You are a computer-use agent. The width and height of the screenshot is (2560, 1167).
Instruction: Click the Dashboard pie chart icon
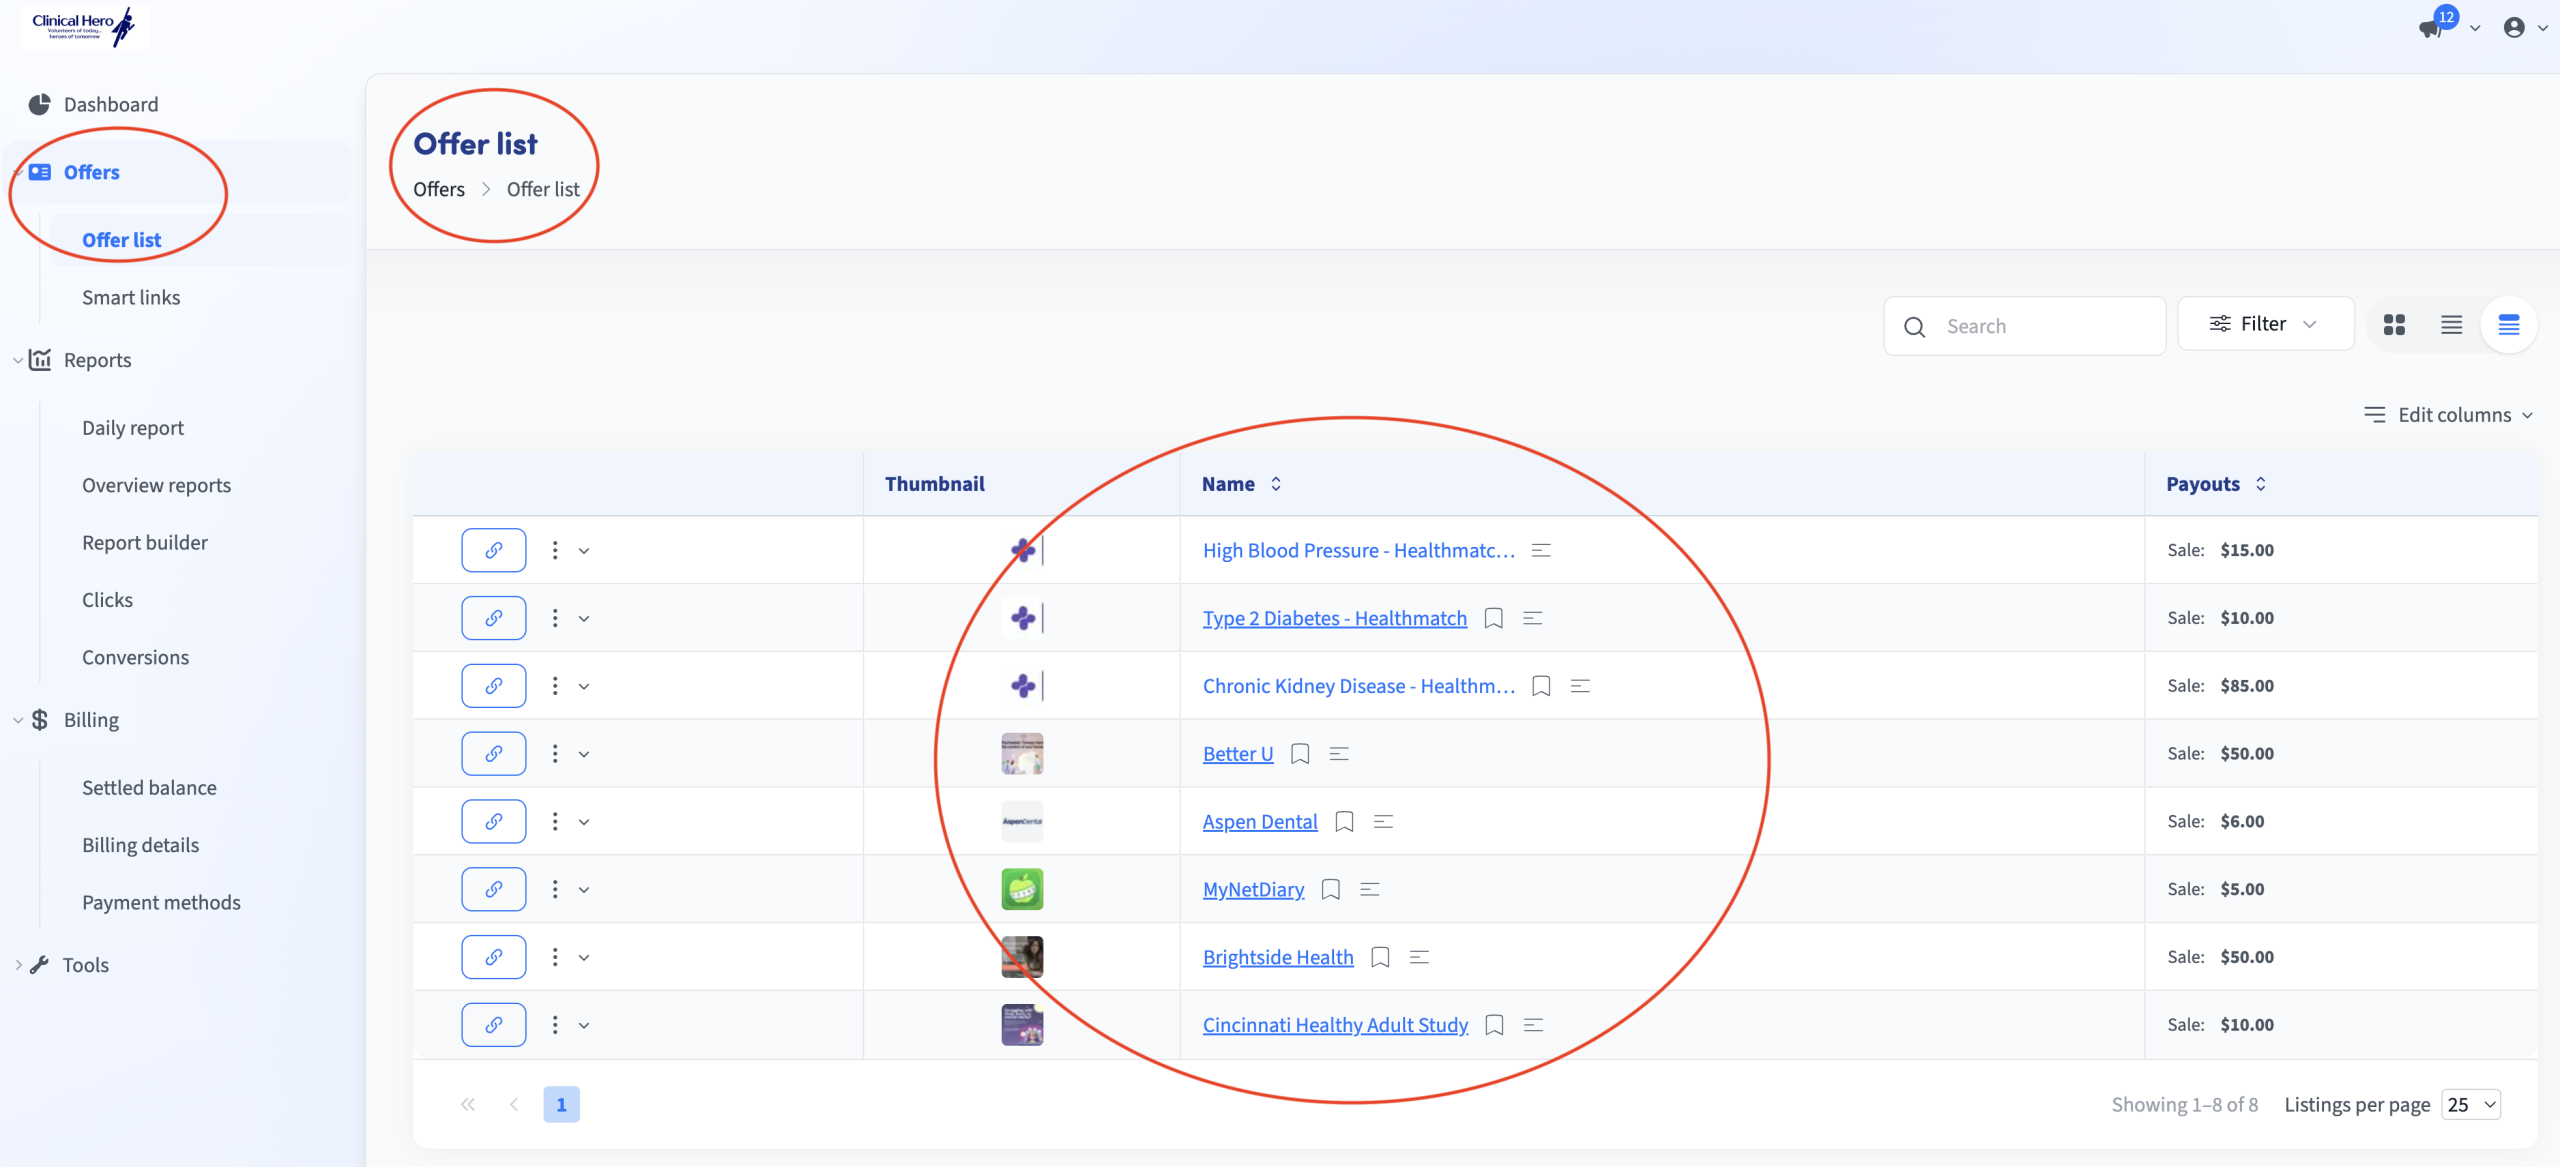(39, 104)
